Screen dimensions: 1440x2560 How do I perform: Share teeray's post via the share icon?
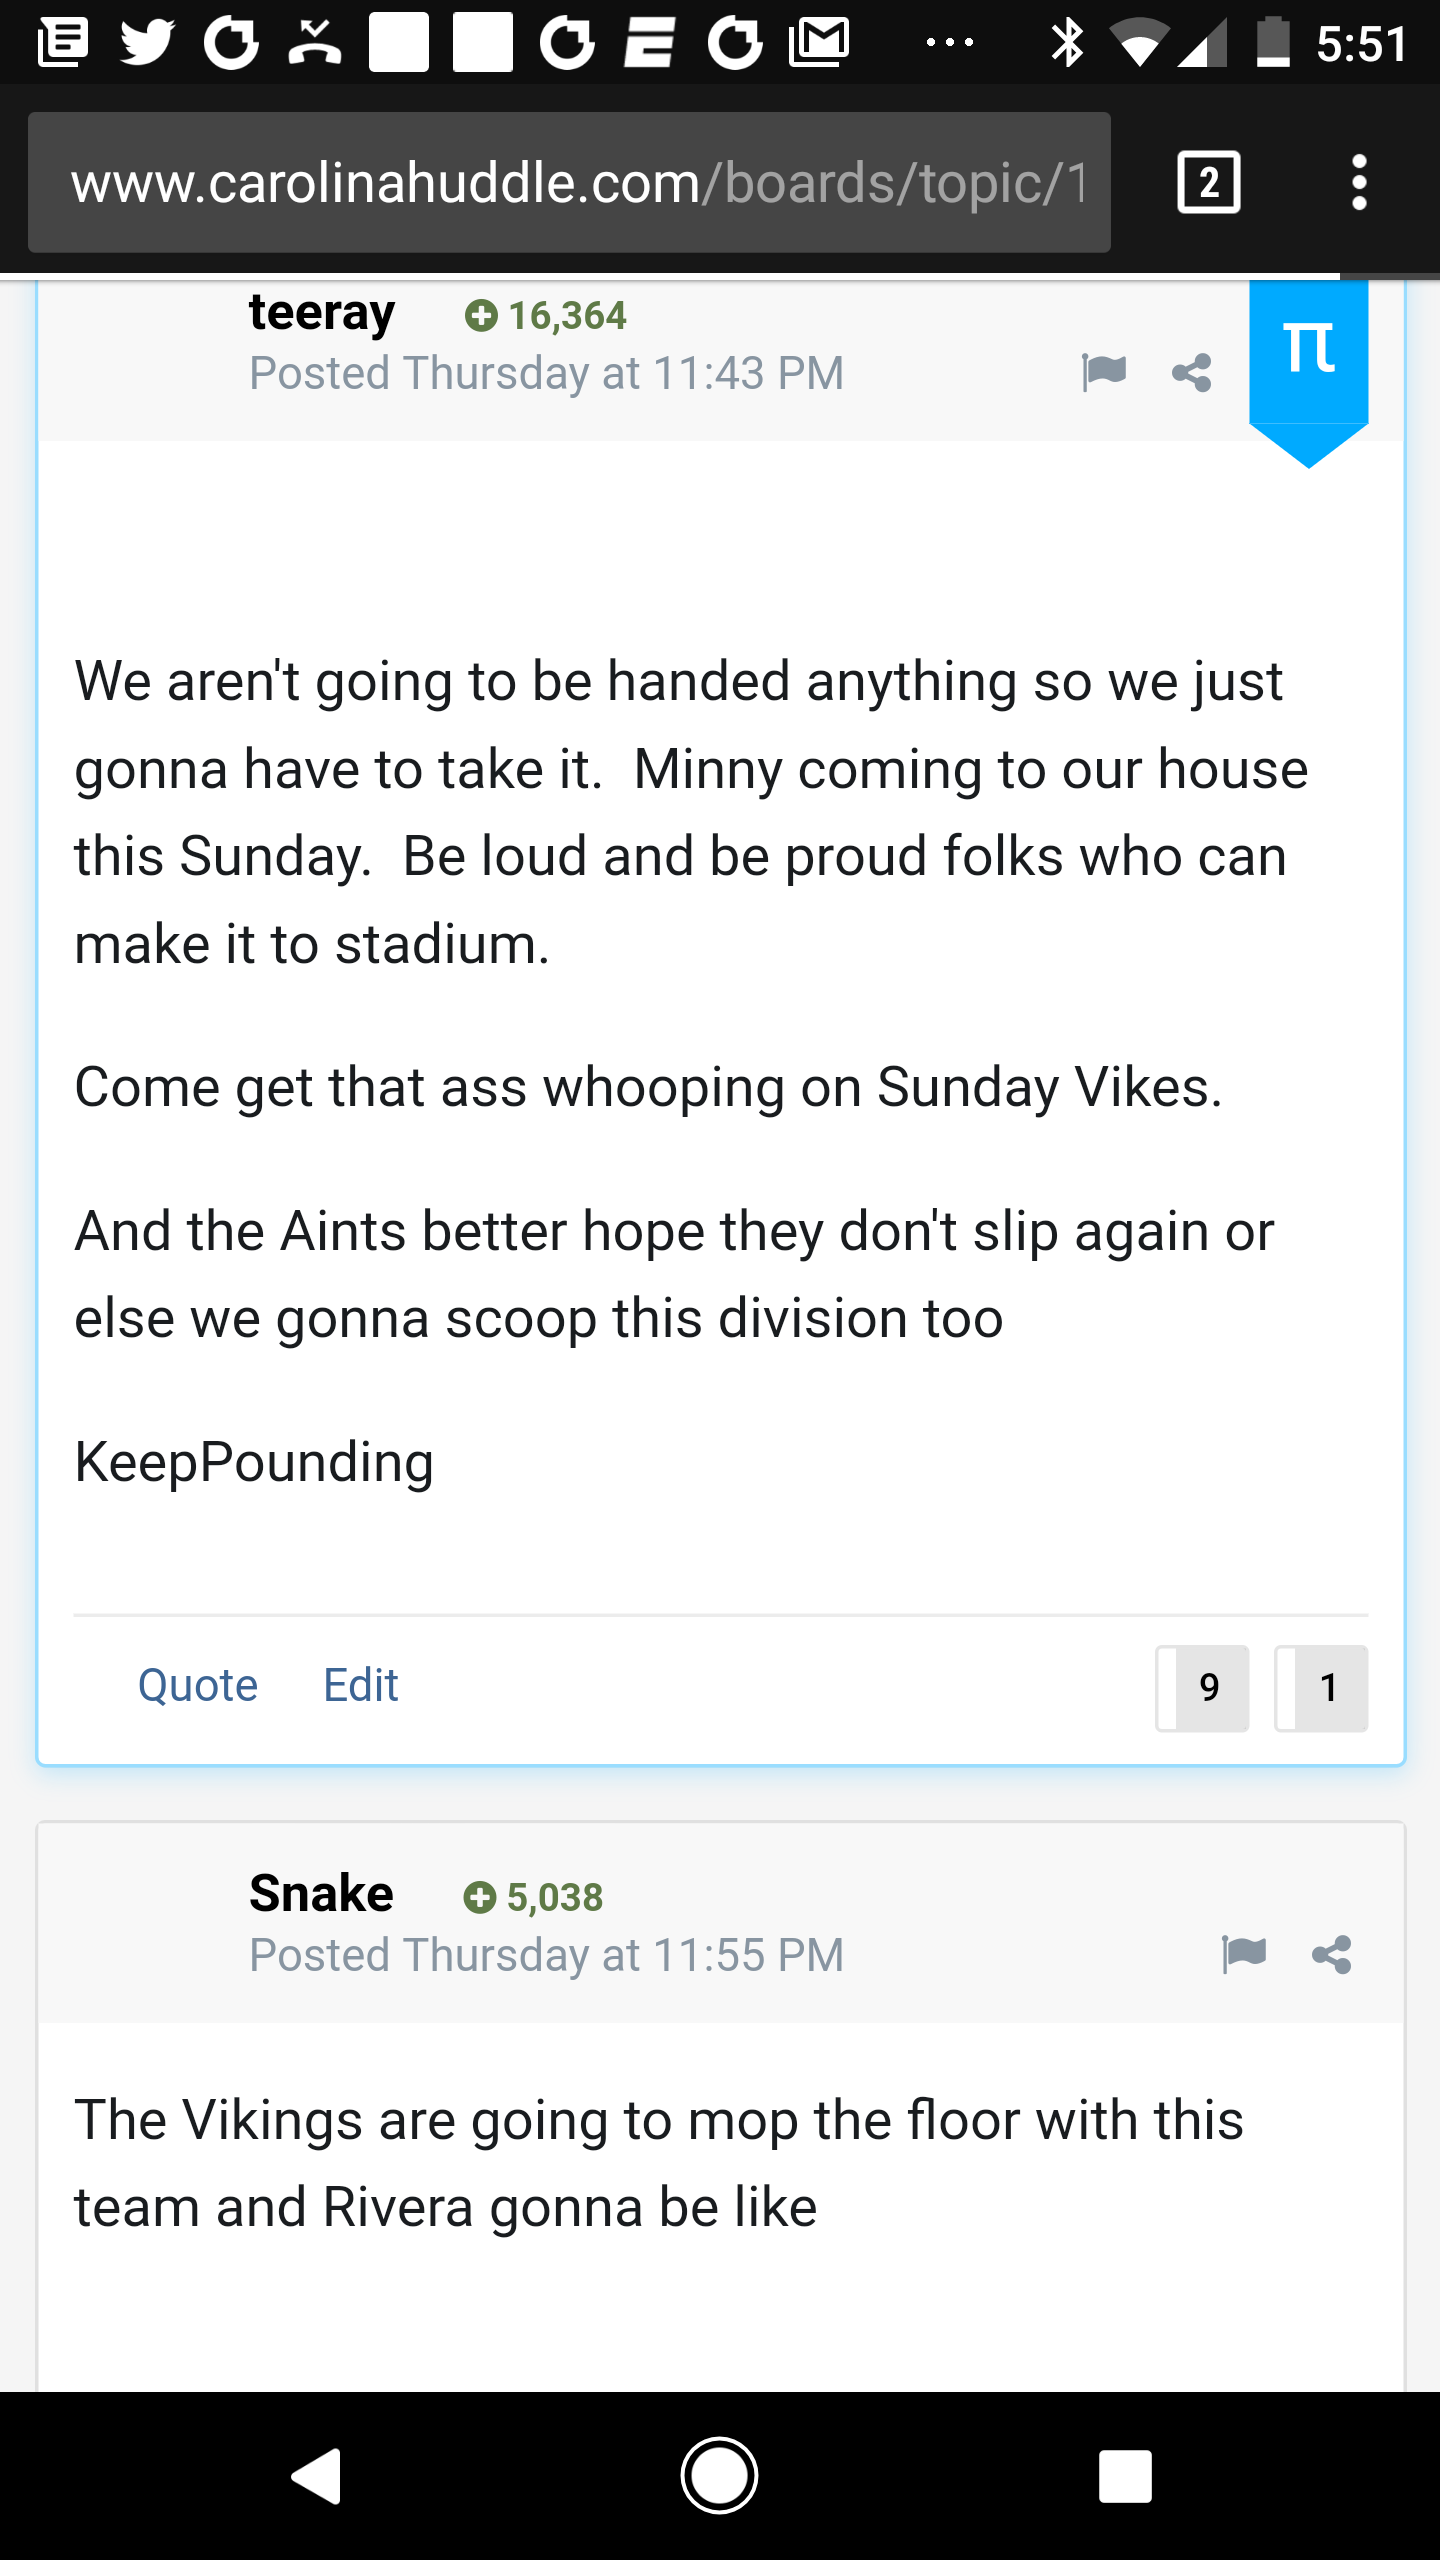1191,373
